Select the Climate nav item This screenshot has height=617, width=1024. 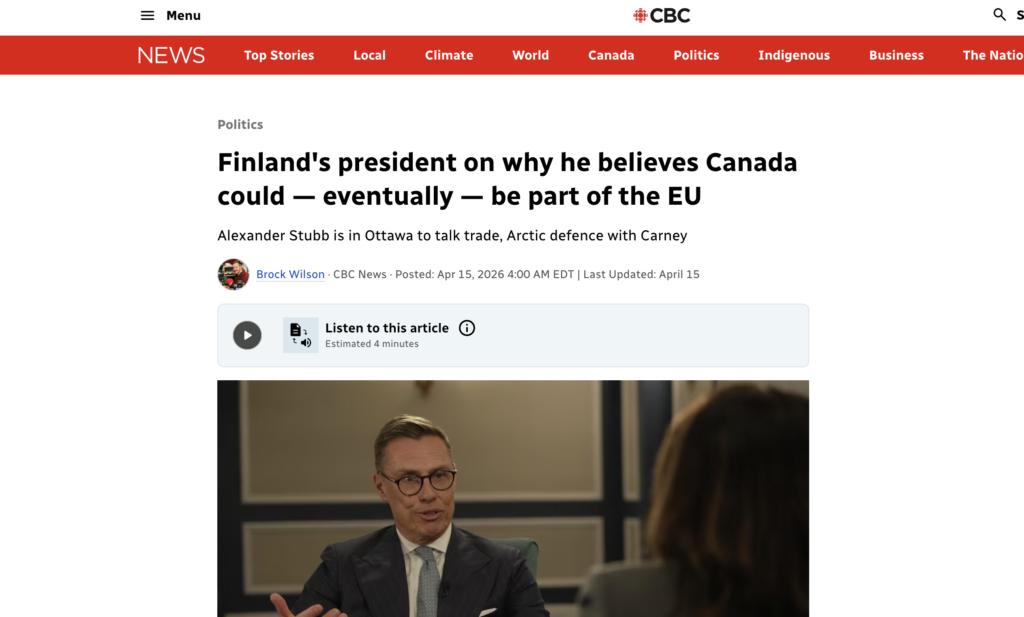pyautogui.click(x=449, y=55)
